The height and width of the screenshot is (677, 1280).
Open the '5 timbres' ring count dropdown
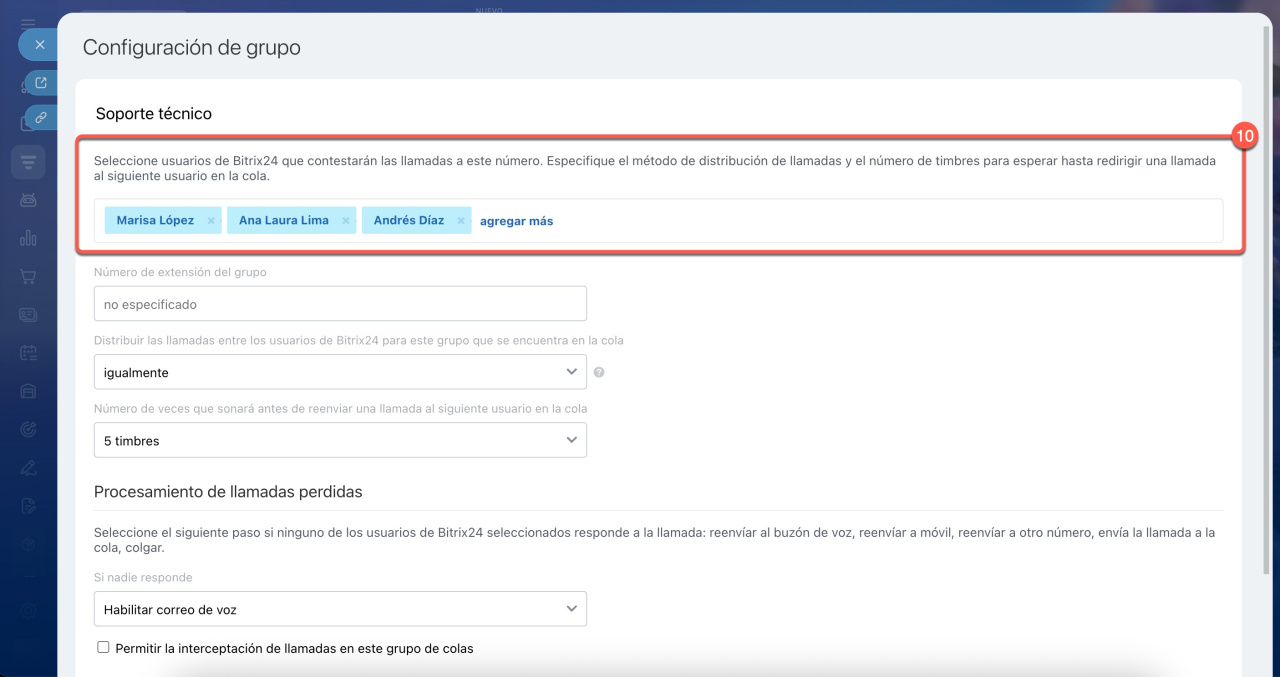pos(340,440)
